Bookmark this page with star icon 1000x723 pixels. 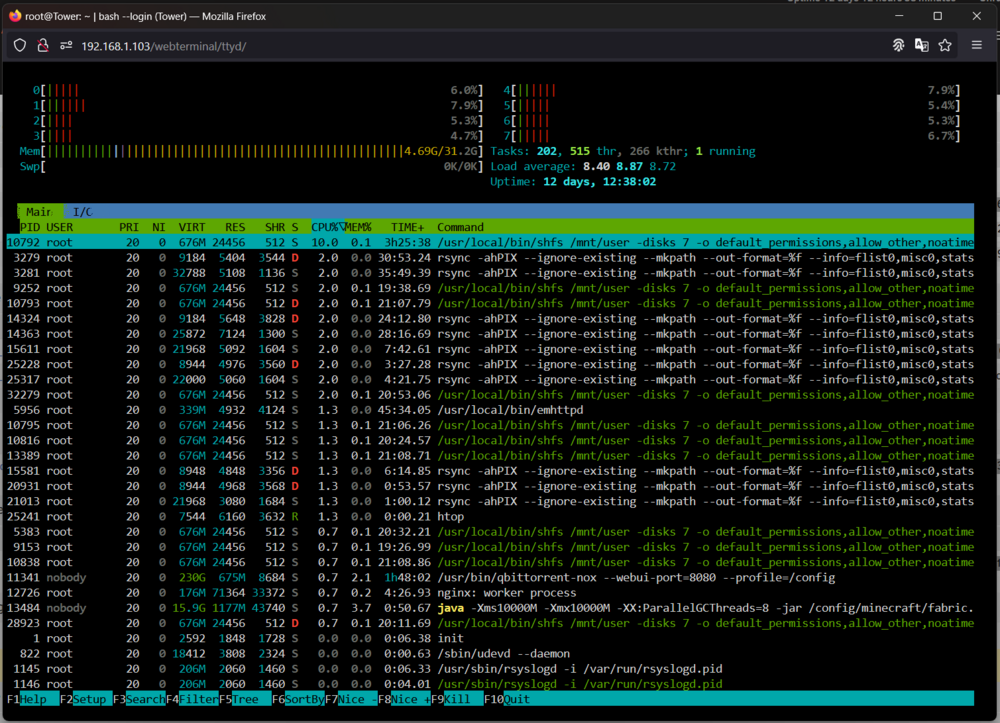tap(945, 45)
